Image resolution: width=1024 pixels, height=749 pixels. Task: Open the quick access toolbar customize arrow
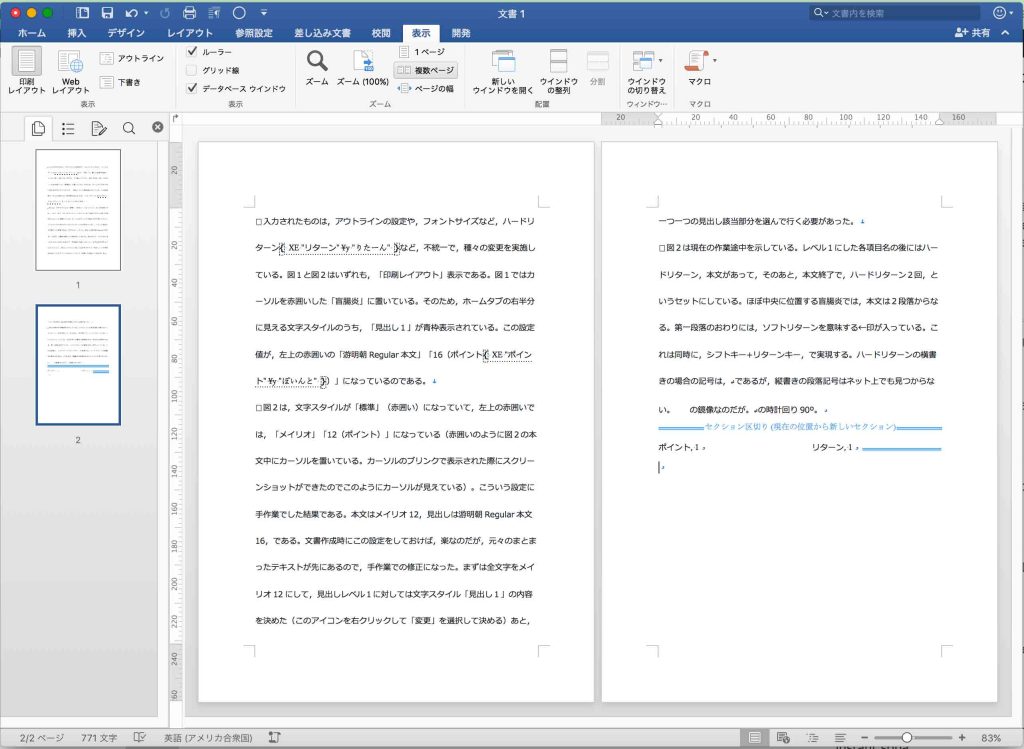[x=264, y=12]
